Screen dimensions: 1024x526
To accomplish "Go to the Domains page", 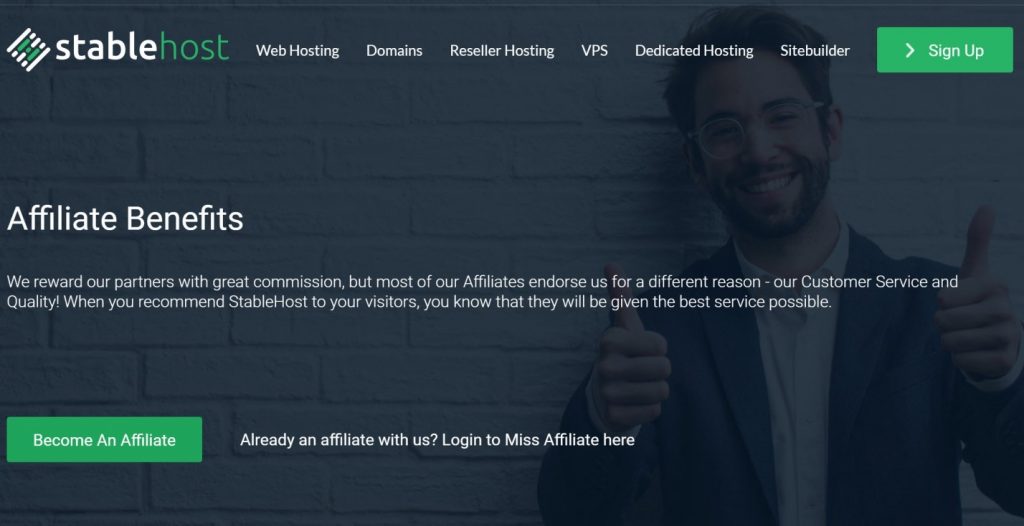I will click(x=394, y=50).
